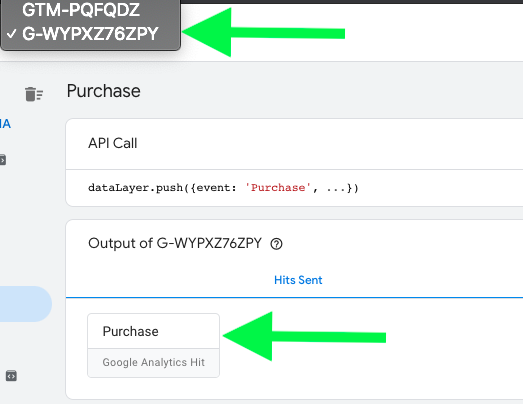The image size is (523, 404).
Task: Click the partially visible sidebar icon near API Call
Action: click(3, 160)
